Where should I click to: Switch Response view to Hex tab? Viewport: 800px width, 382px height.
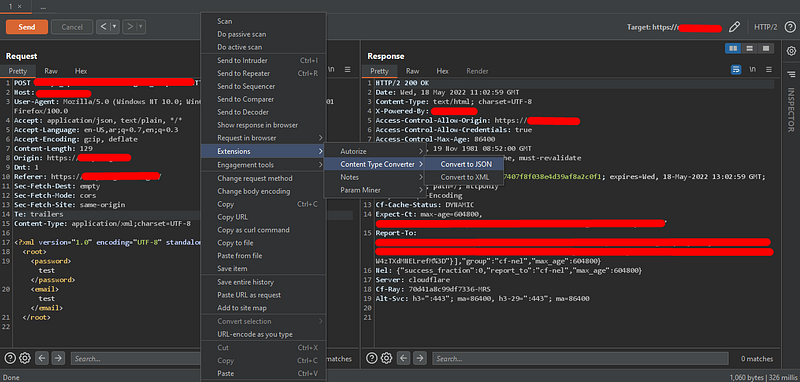tap(442, 71)
